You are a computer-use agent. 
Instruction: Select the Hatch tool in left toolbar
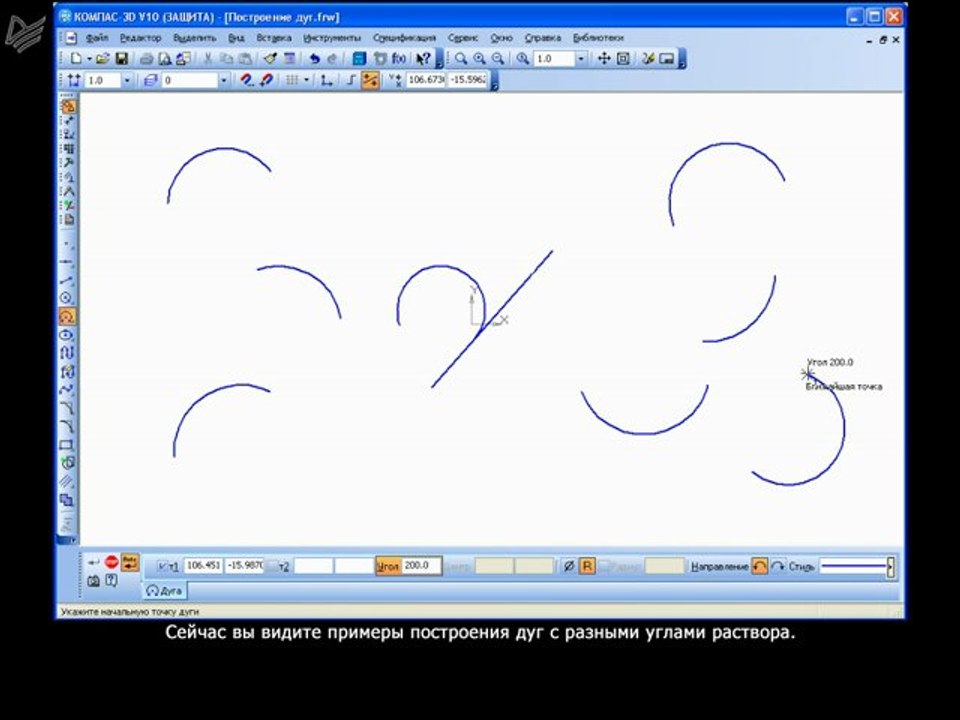coord(67,481)
